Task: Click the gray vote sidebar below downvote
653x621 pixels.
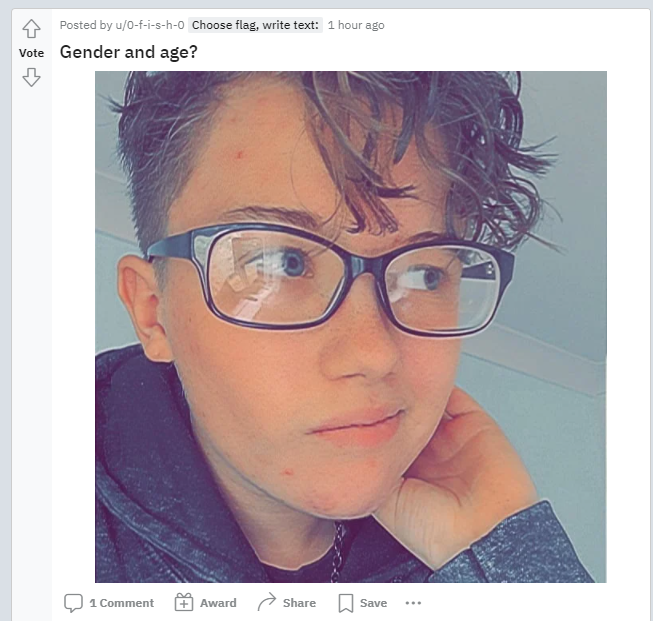Action: pos(32,333)
